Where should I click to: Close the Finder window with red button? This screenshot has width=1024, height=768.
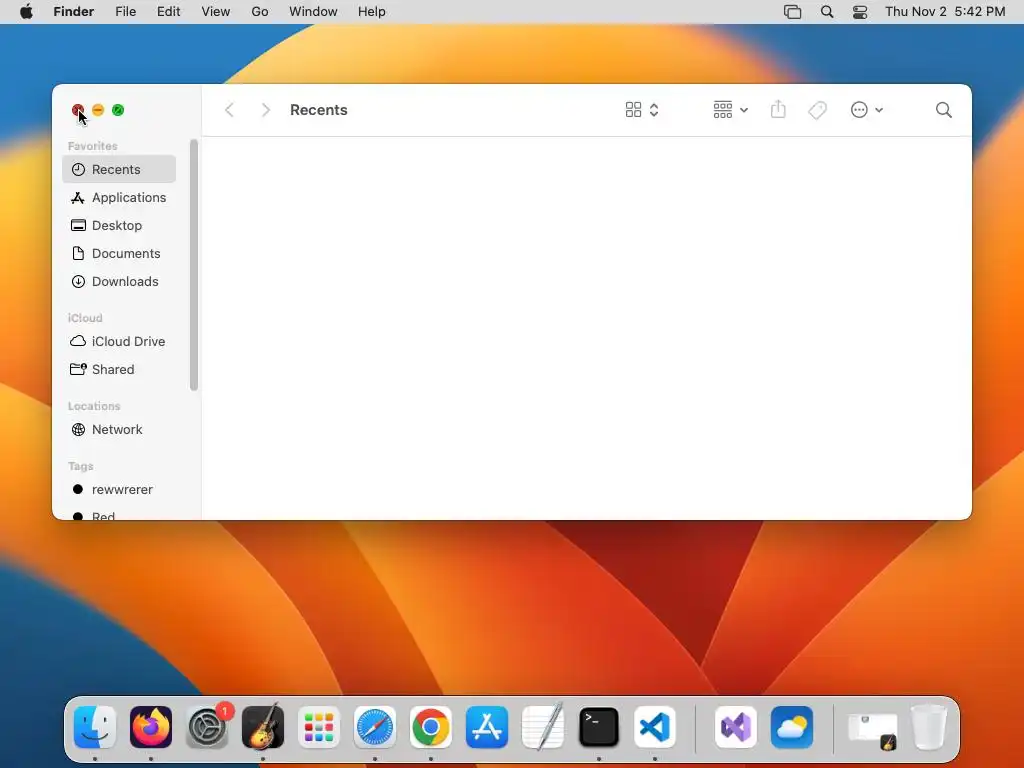tap(78, 110)
